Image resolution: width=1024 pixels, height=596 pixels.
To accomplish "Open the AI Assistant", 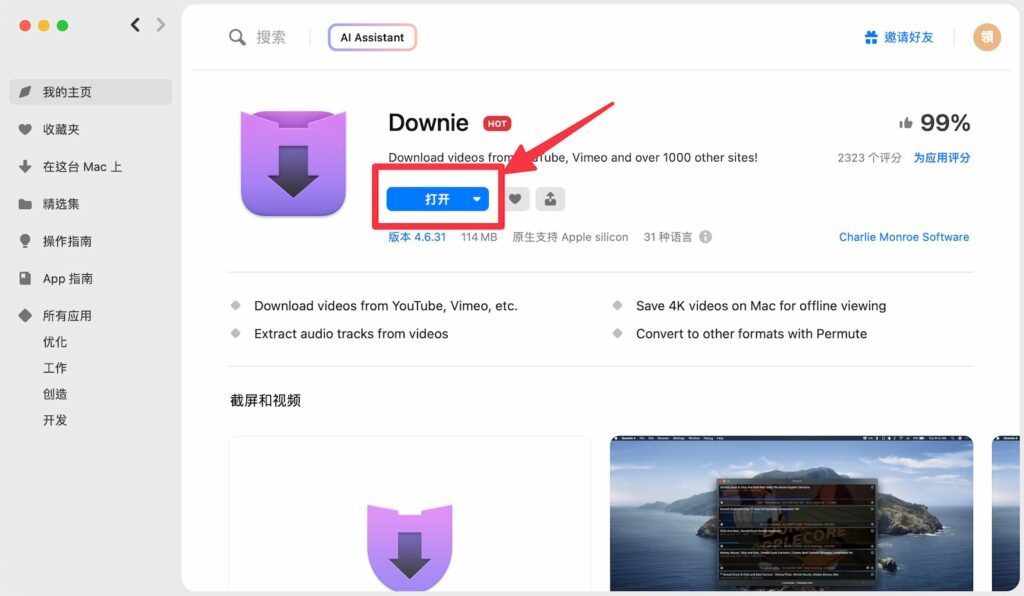I will tap(372, 37).
